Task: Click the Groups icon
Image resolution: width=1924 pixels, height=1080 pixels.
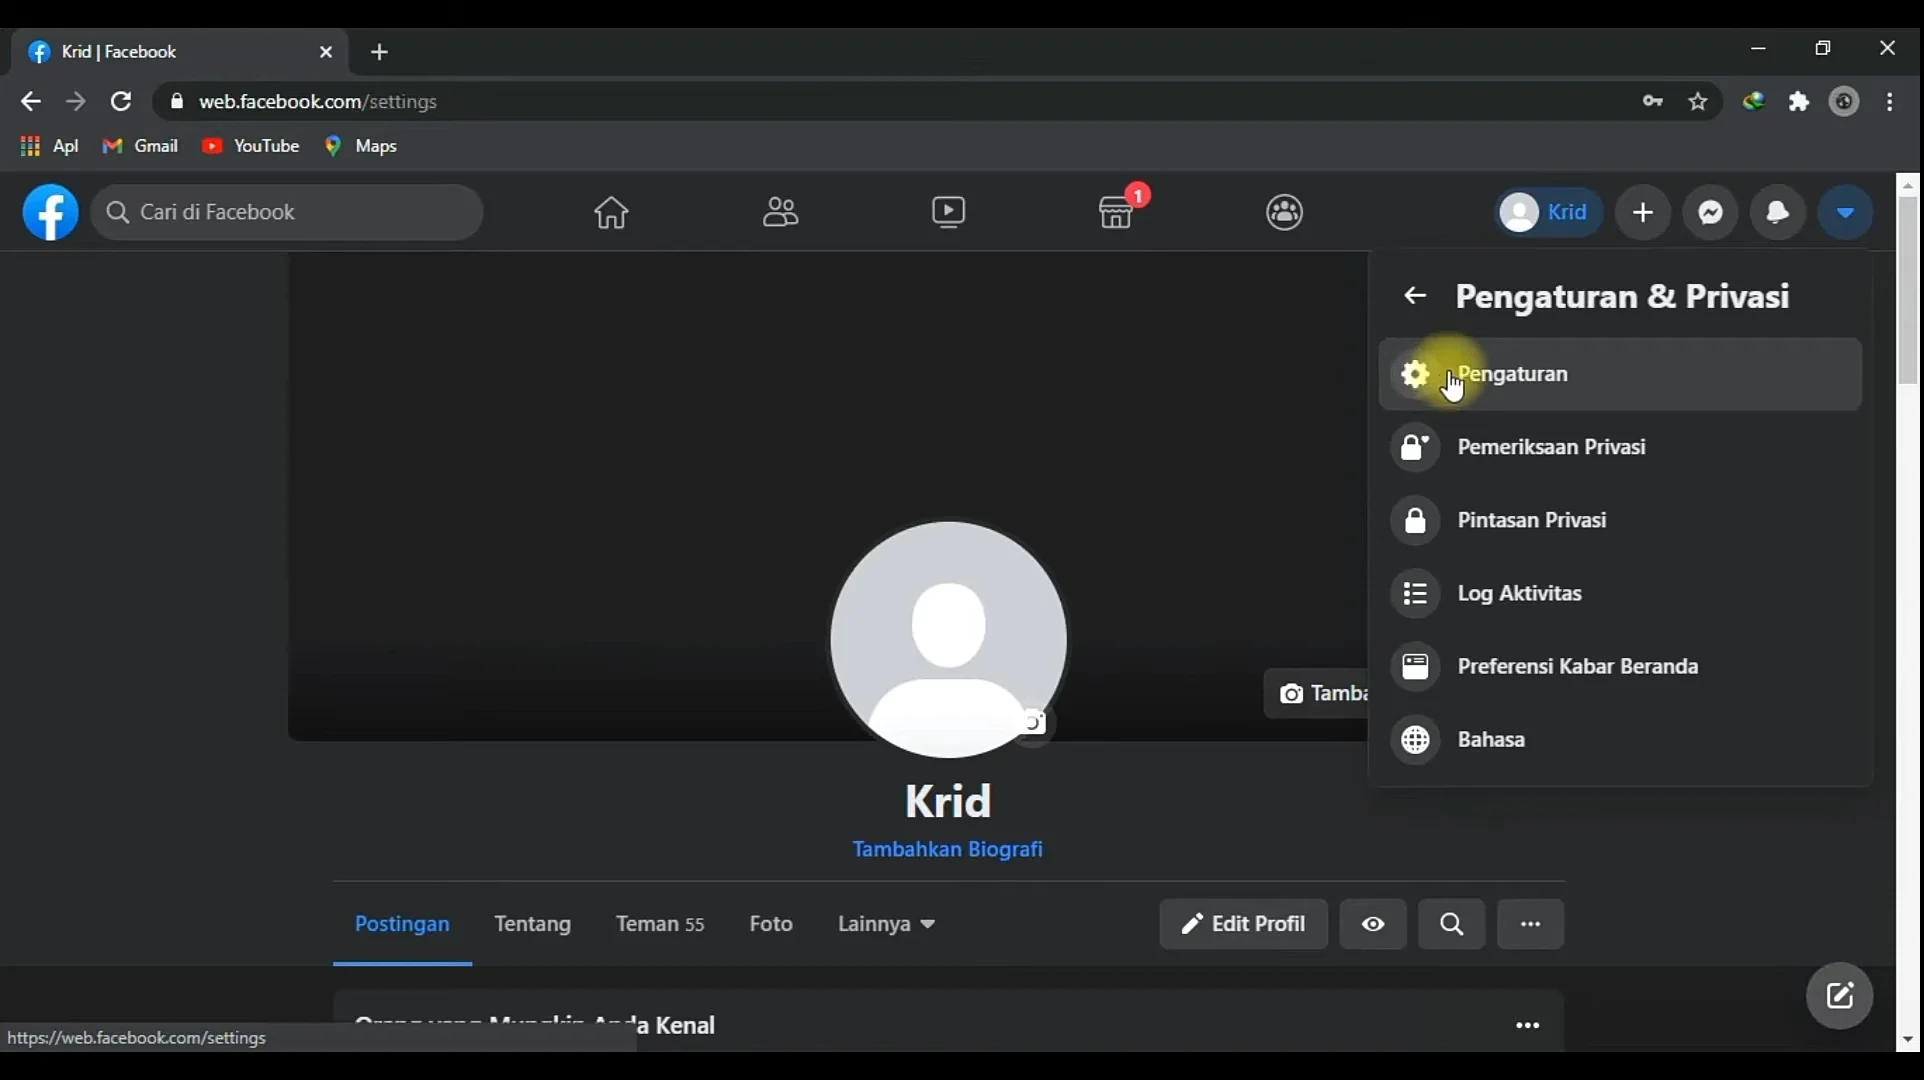Action: click(x=1283, y=212)
